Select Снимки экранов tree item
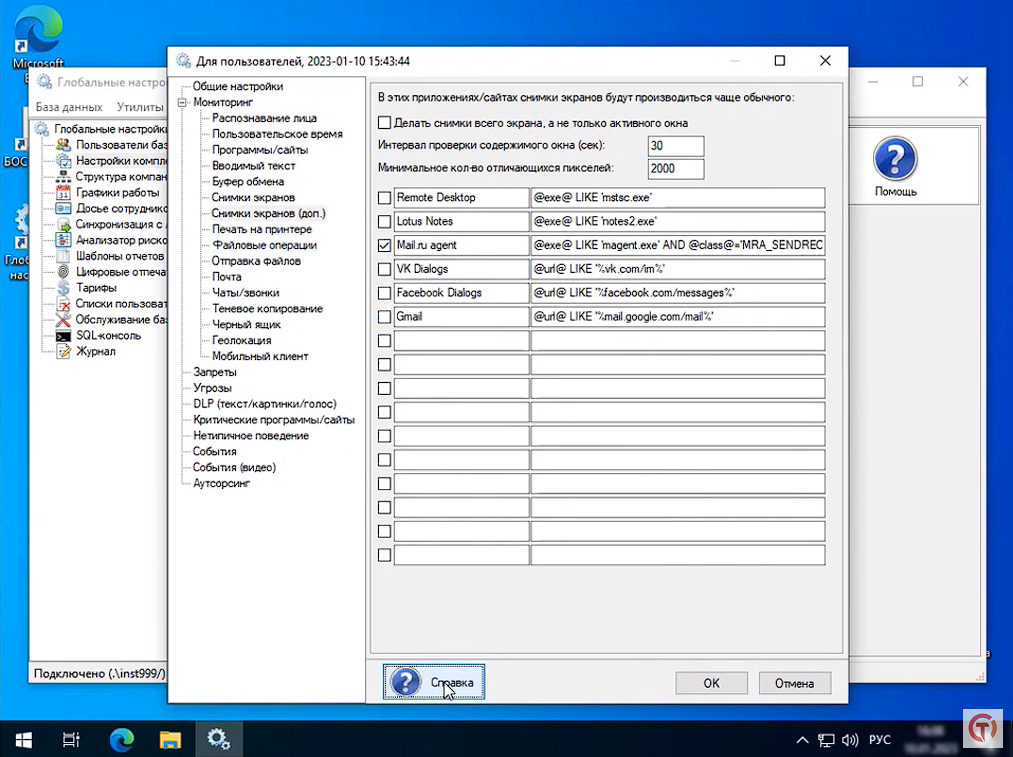 [x=253, y=198]
